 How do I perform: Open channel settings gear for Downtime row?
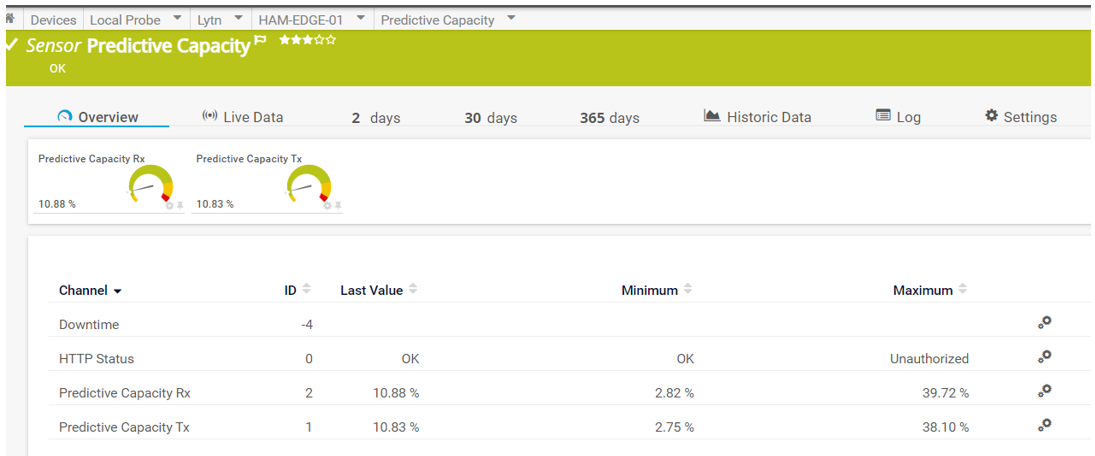click(x=1044, y=323)
